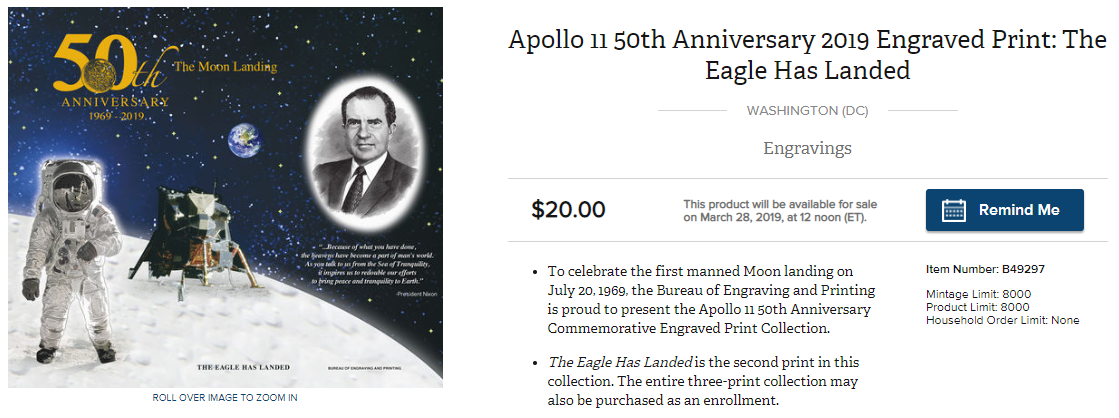
Task: Click the WASHINGTON (DC) label
Action: (807, 111)
